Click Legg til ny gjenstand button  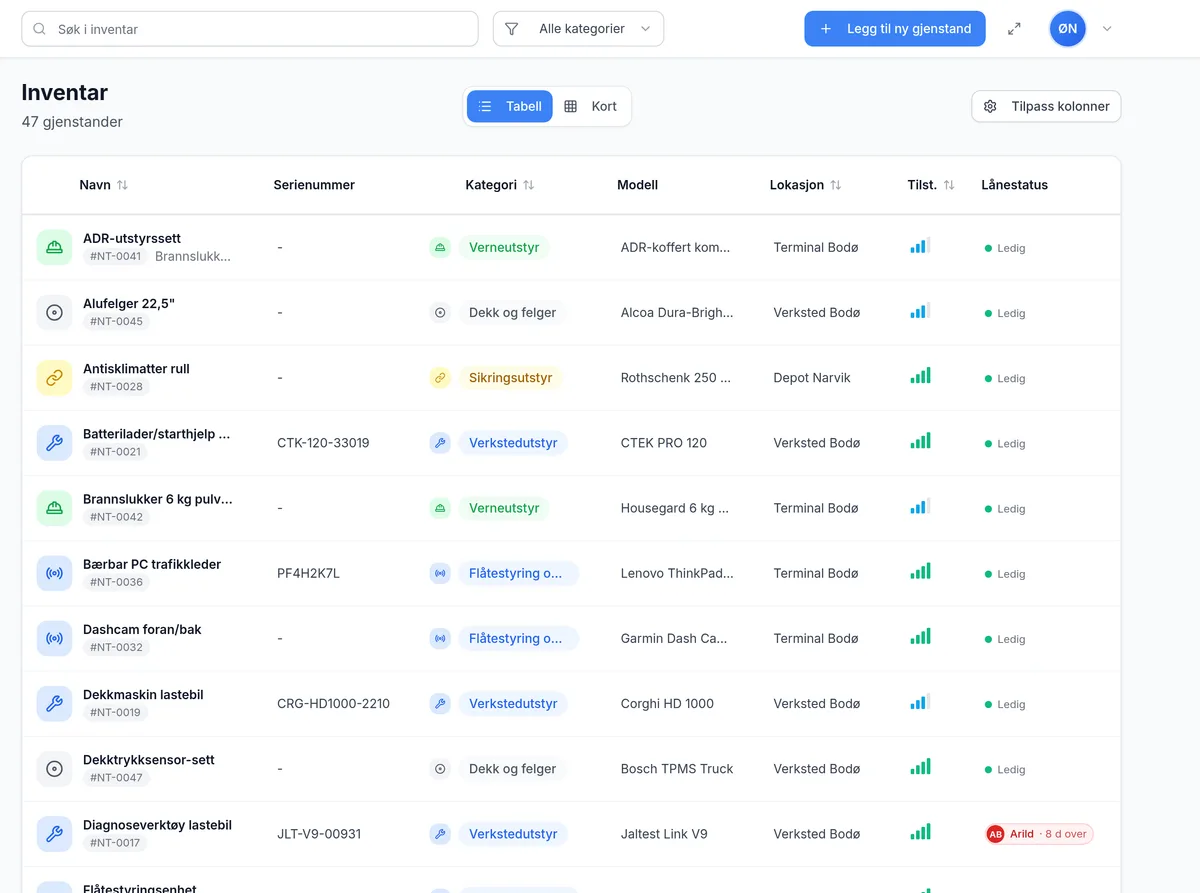pos(895,29)
